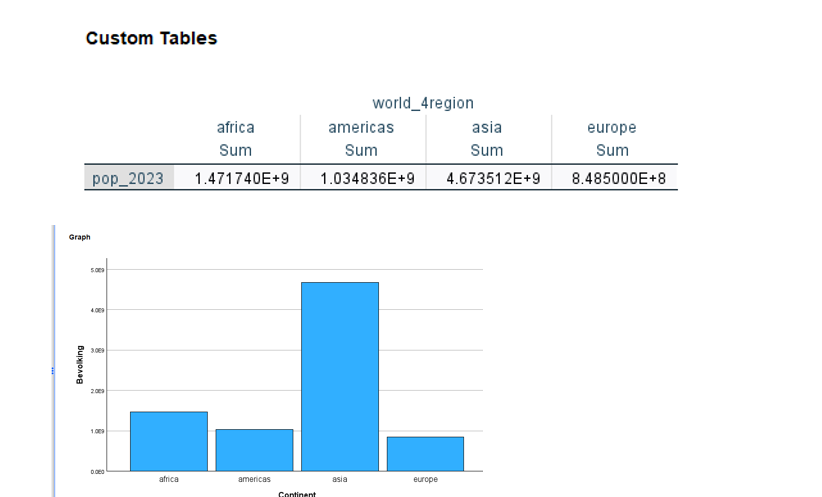Click the cell value 4.673512E+9
Viewport: 822px width, 497px height.
493,179
